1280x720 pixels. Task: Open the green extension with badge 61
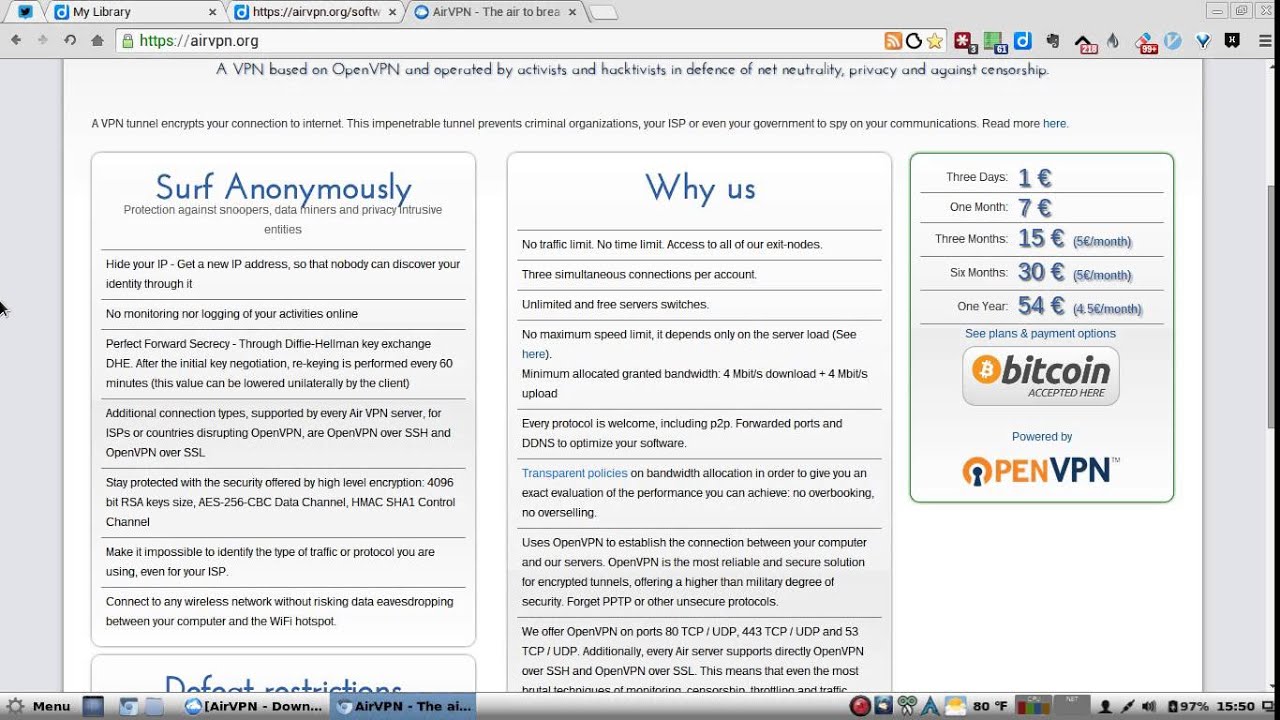click(994, 41)
